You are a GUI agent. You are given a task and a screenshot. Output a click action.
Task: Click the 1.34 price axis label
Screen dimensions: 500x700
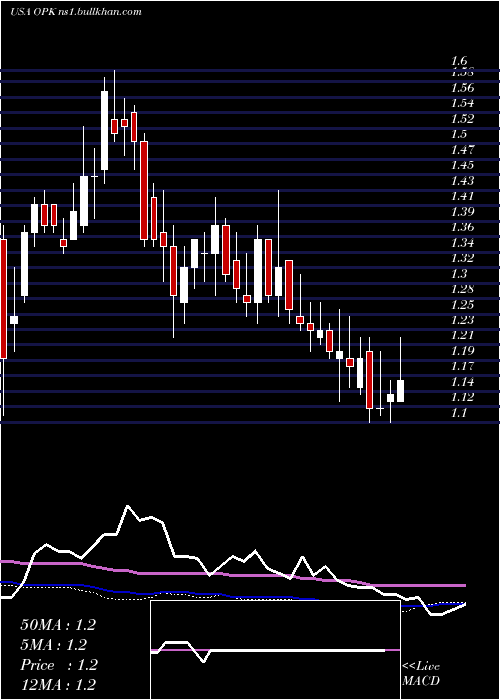463,243
